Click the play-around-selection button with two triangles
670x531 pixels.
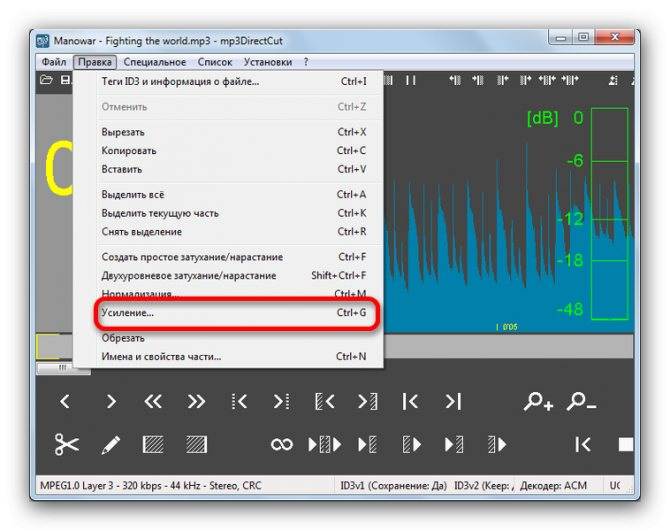(325, 444)
